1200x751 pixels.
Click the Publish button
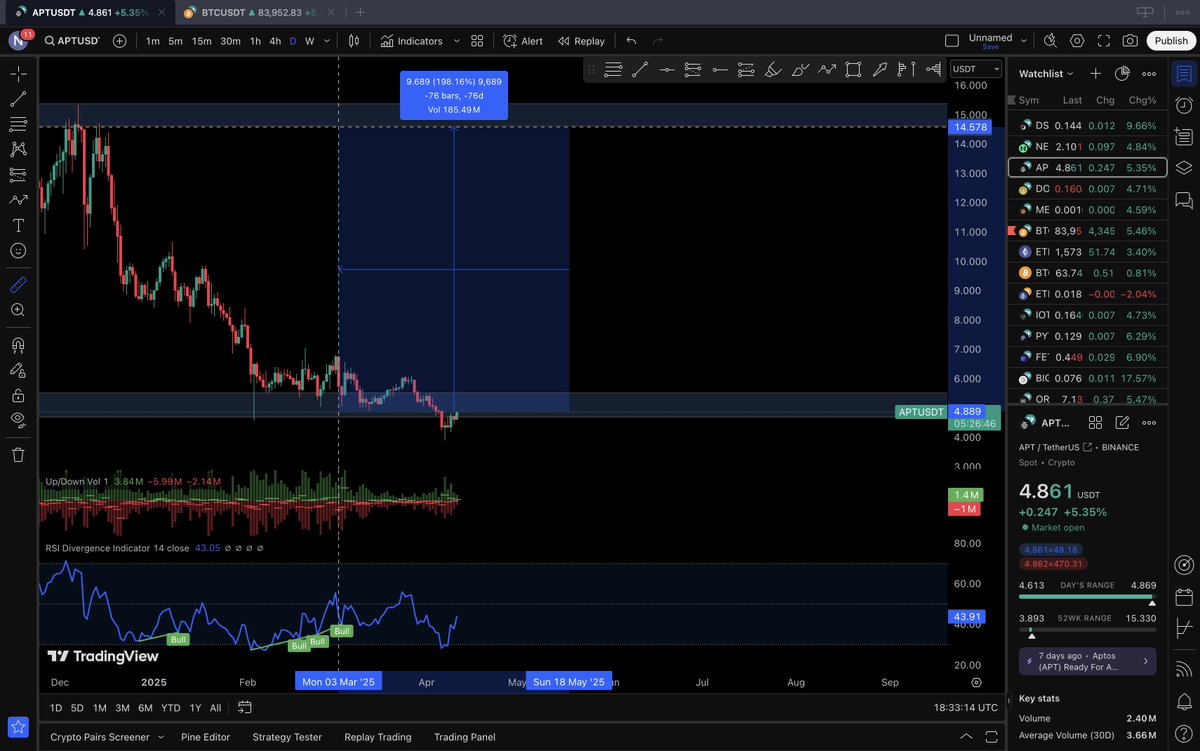(1171, 41)
